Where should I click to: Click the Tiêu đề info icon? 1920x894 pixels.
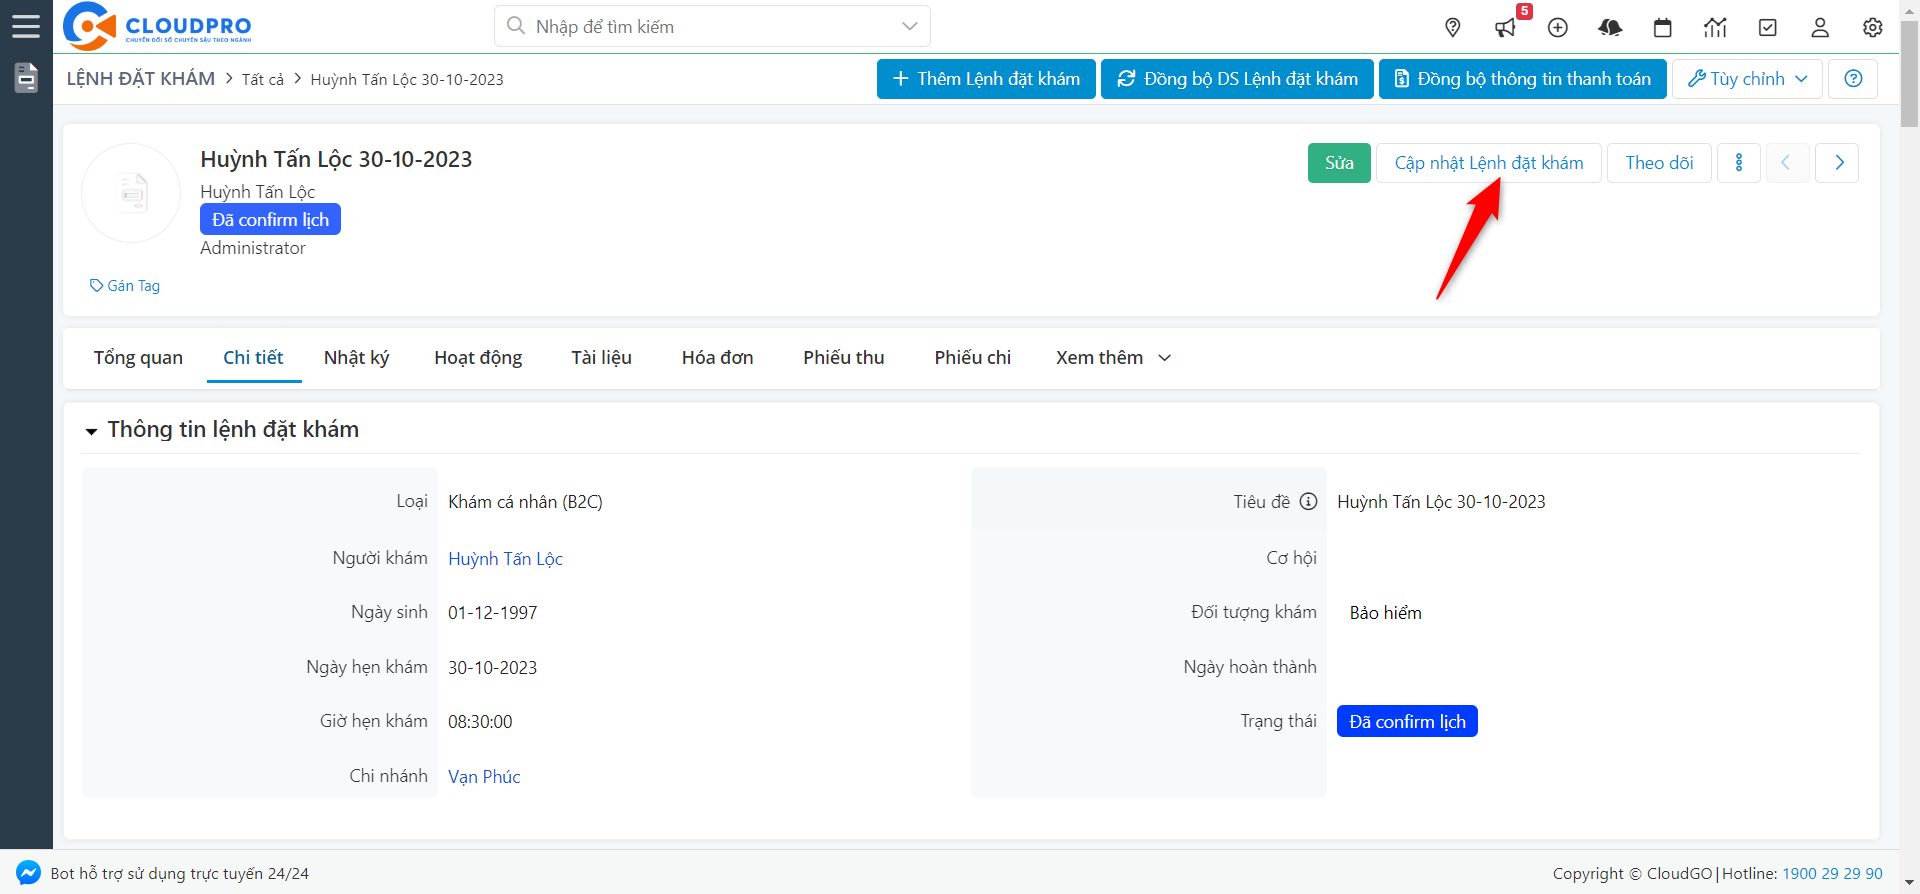[1308, 502]
